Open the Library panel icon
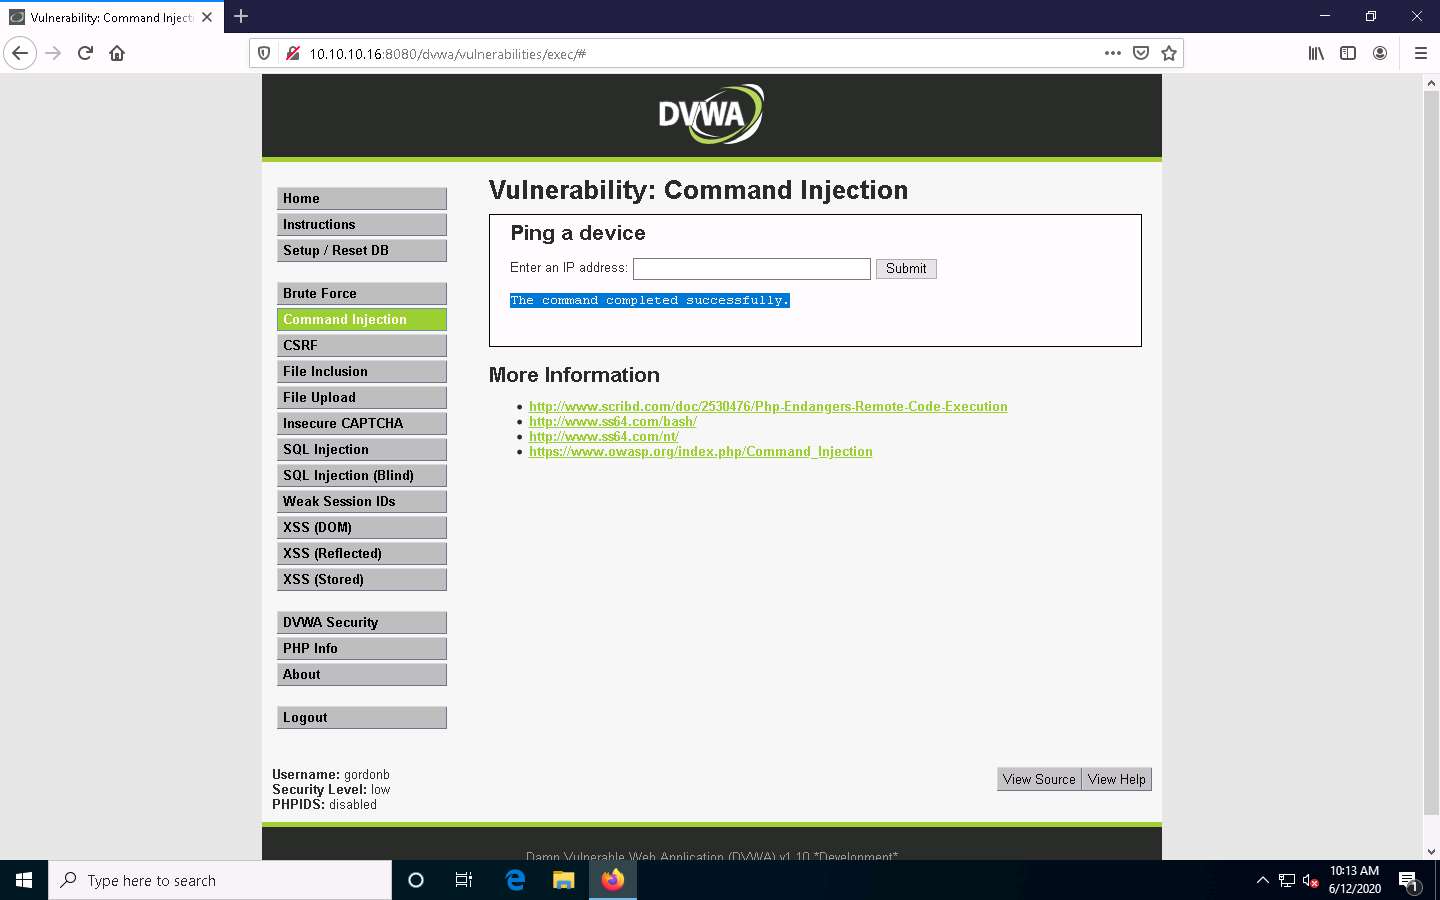The height and width of the screenshot is (900, 1440). point(1315,53)
